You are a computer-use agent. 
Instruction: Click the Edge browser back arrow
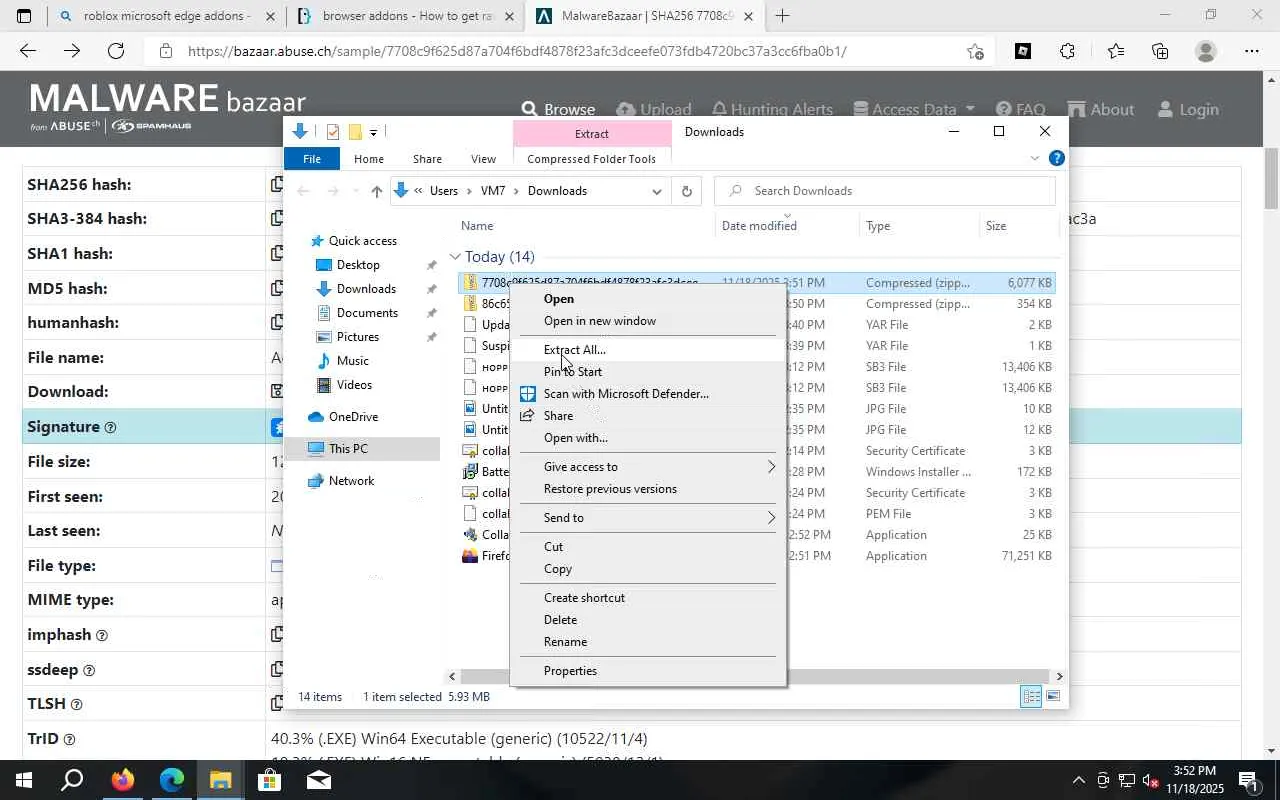[x=28, y=51]
